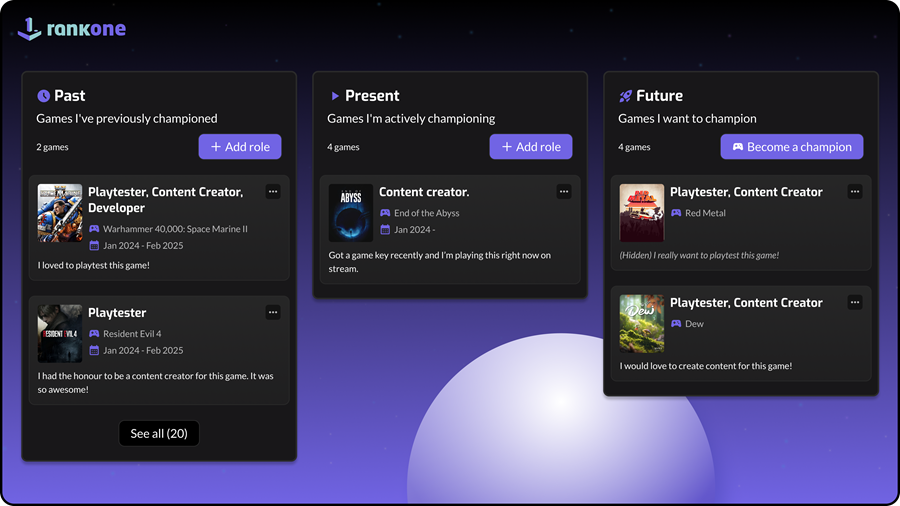Image resolution: width=900 pixels, height=506 pixels.
Task: Open three-dot menu on End of the Abyss card
Action: click(x=564, y=192)
